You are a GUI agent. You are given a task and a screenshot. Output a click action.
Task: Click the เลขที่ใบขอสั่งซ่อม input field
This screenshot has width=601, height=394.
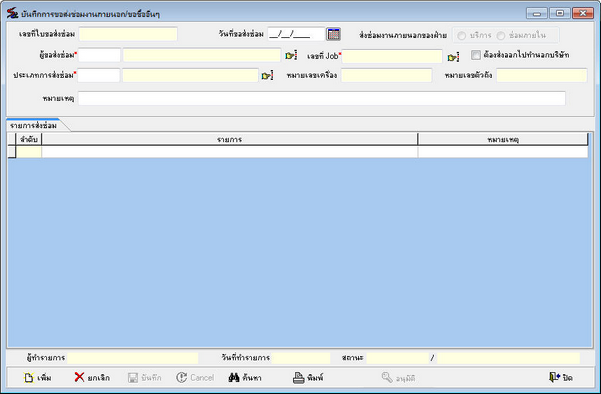point(128,34)
